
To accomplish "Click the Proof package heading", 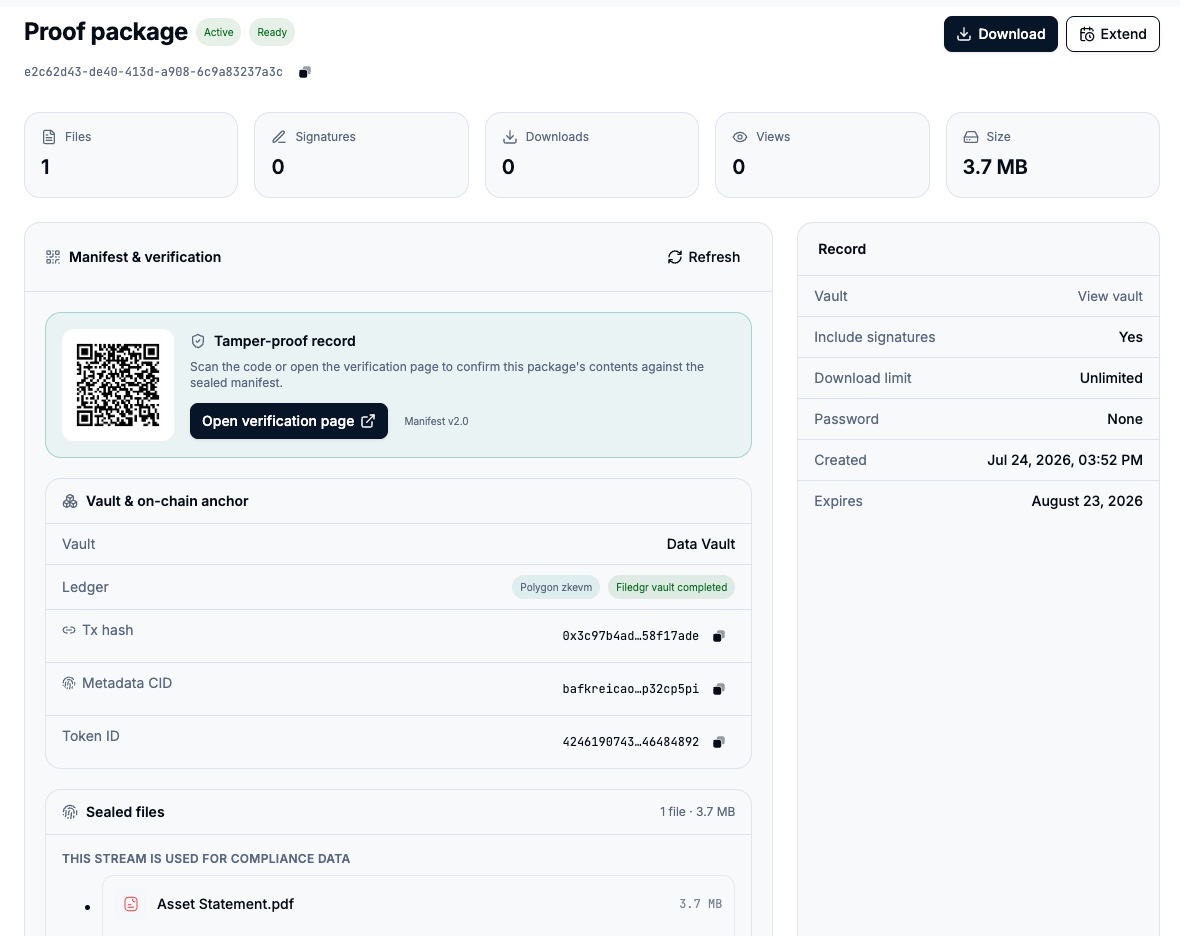I will pos(105,32).
